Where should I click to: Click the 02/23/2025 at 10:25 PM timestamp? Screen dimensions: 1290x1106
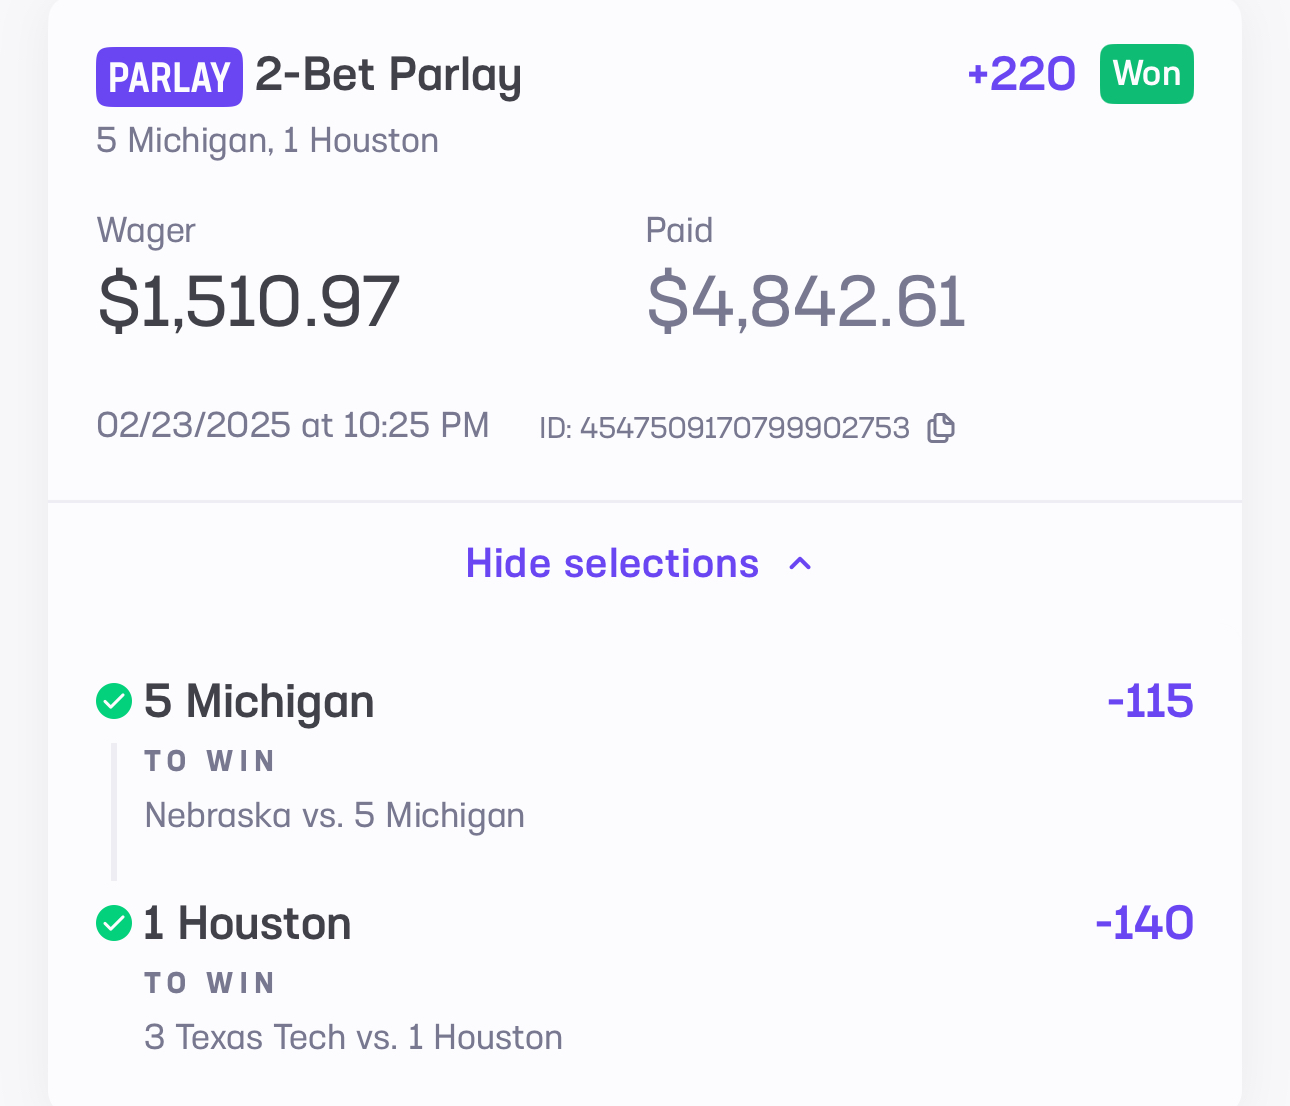coord(293,425)
